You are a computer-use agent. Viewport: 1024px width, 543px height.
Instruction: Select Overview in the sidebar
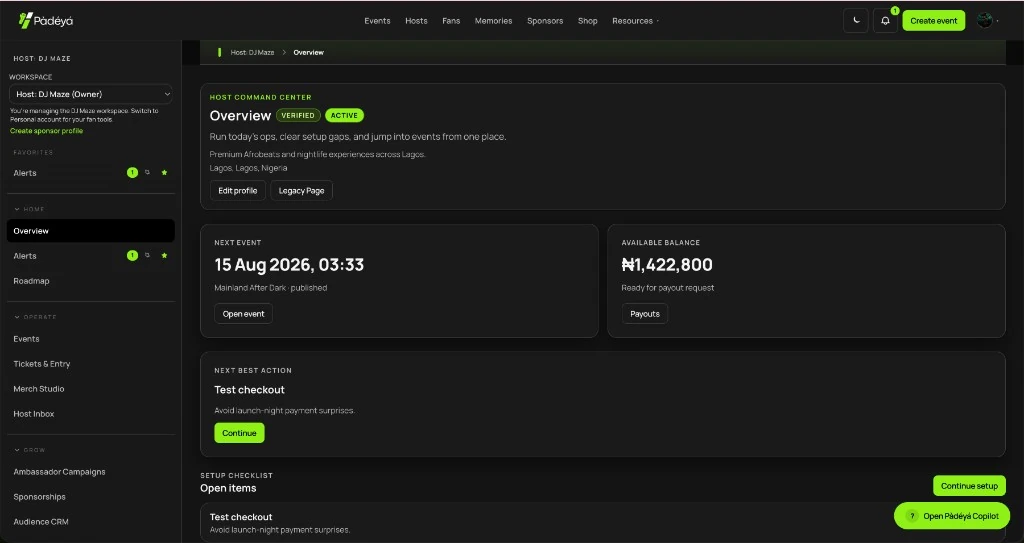tap(91, 231)
